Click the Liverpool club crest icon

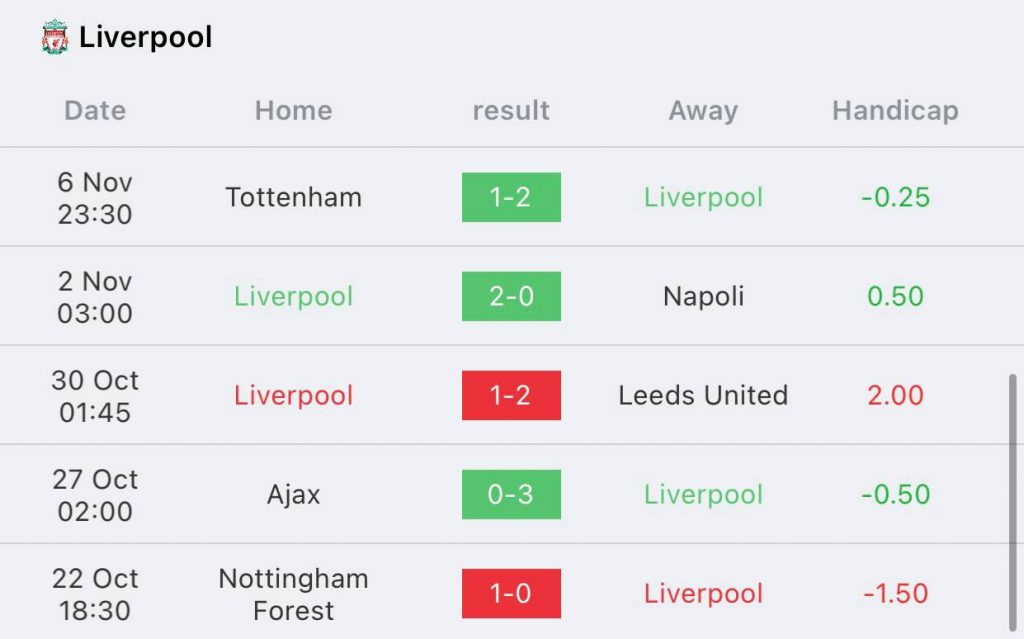(x=54, y=37)
